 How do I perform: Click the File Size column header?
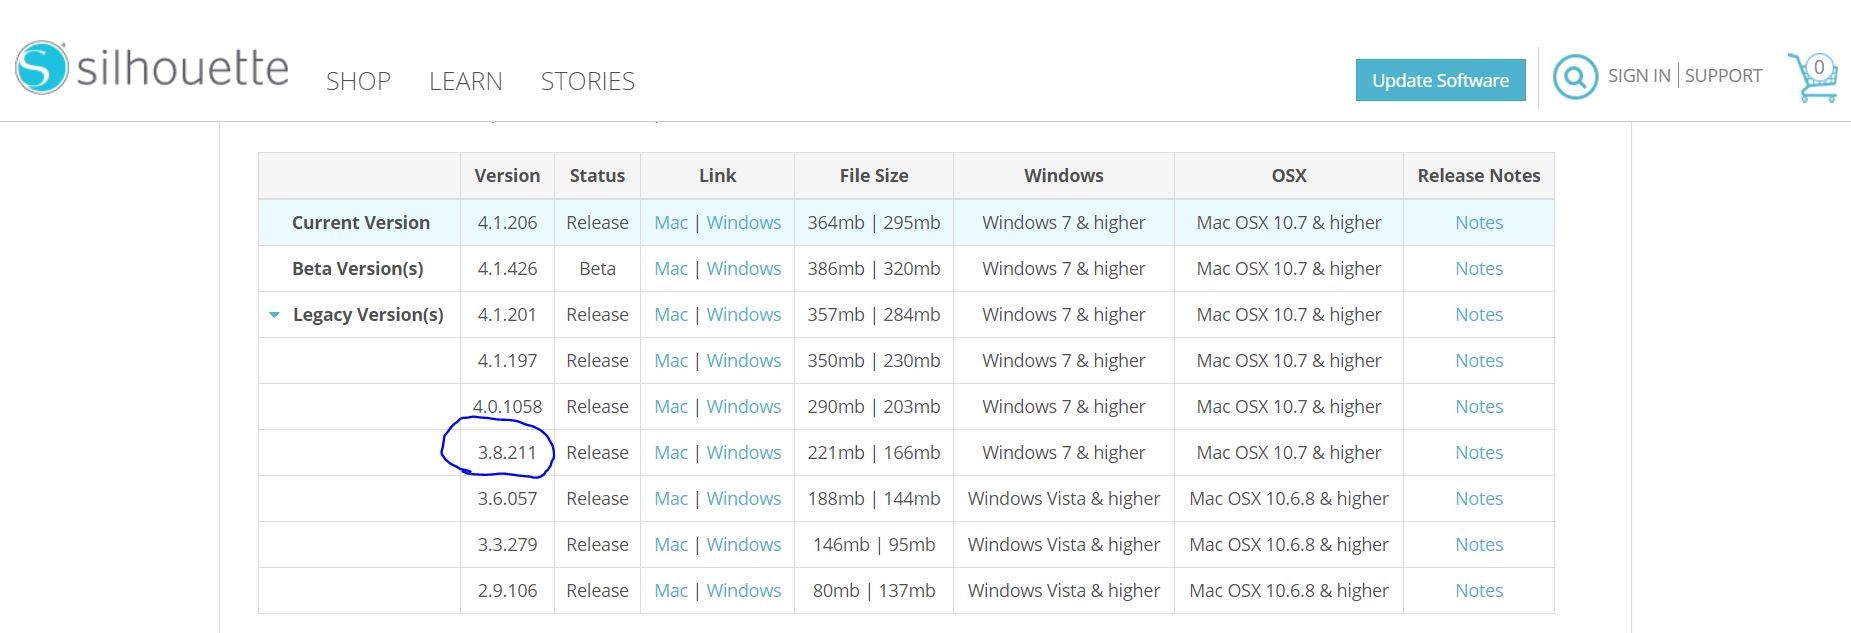874,176
